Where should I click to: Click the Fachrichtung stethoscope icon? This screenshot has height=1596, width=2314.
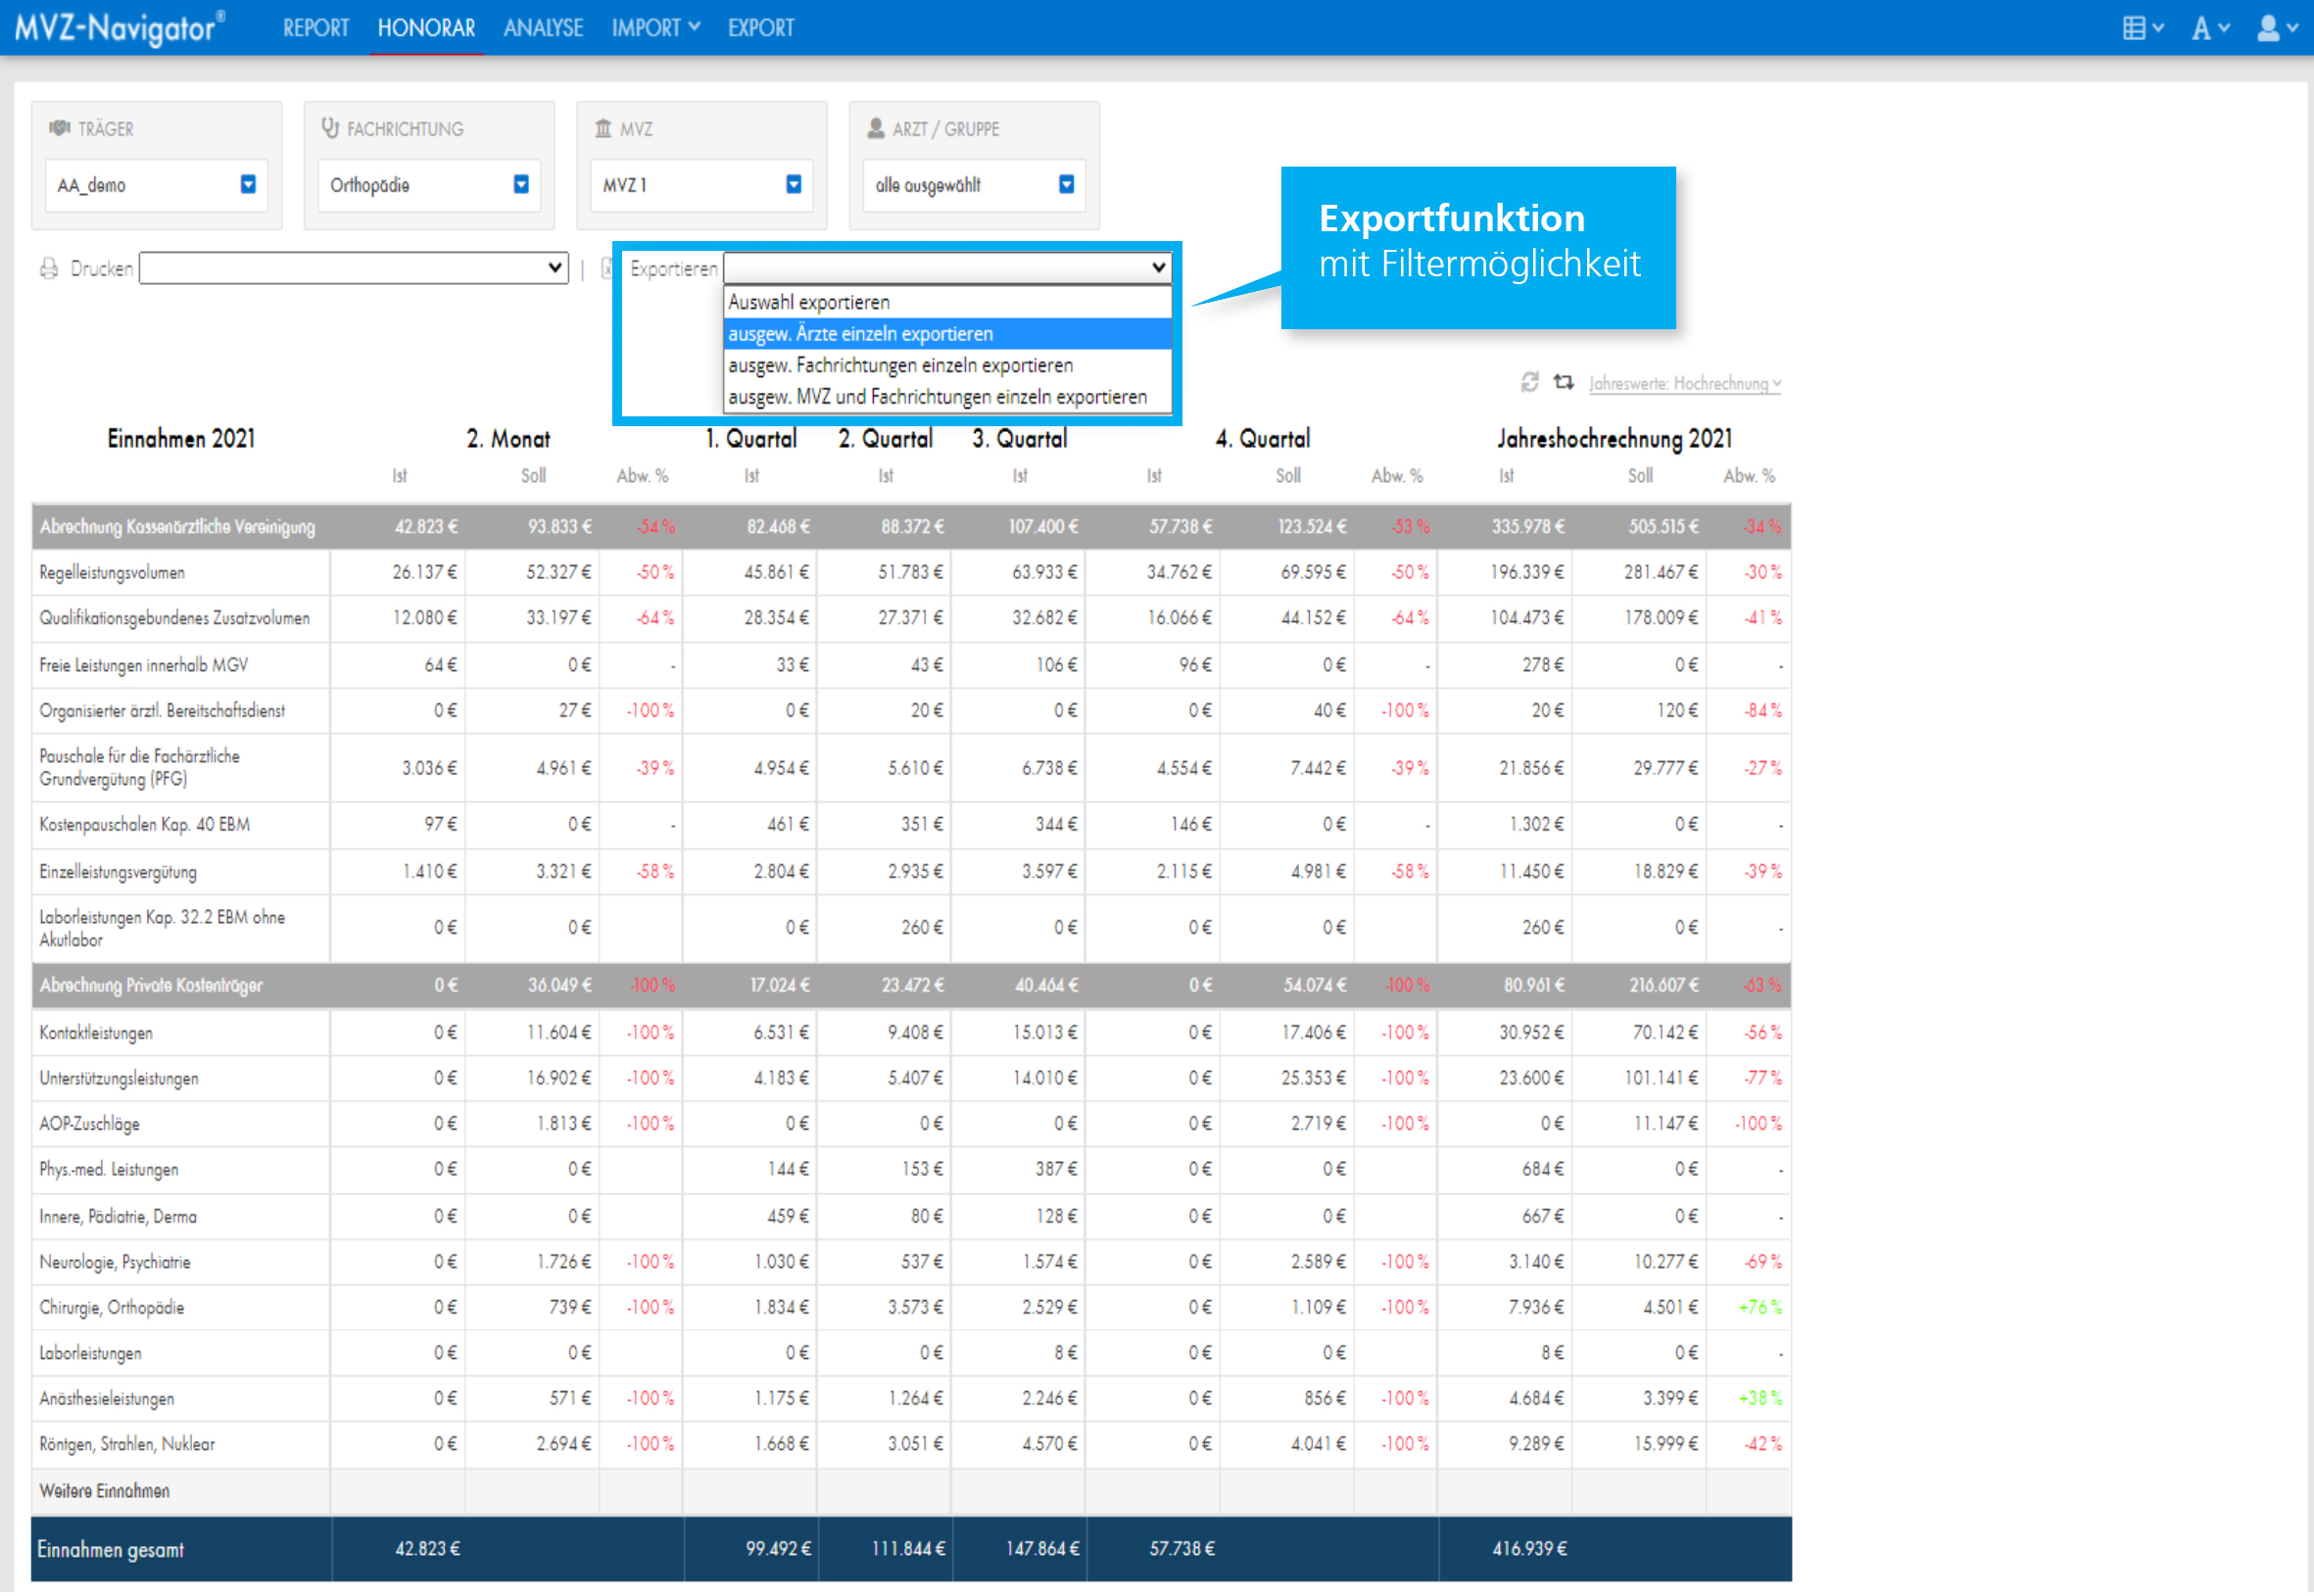[x=330, y=128]
